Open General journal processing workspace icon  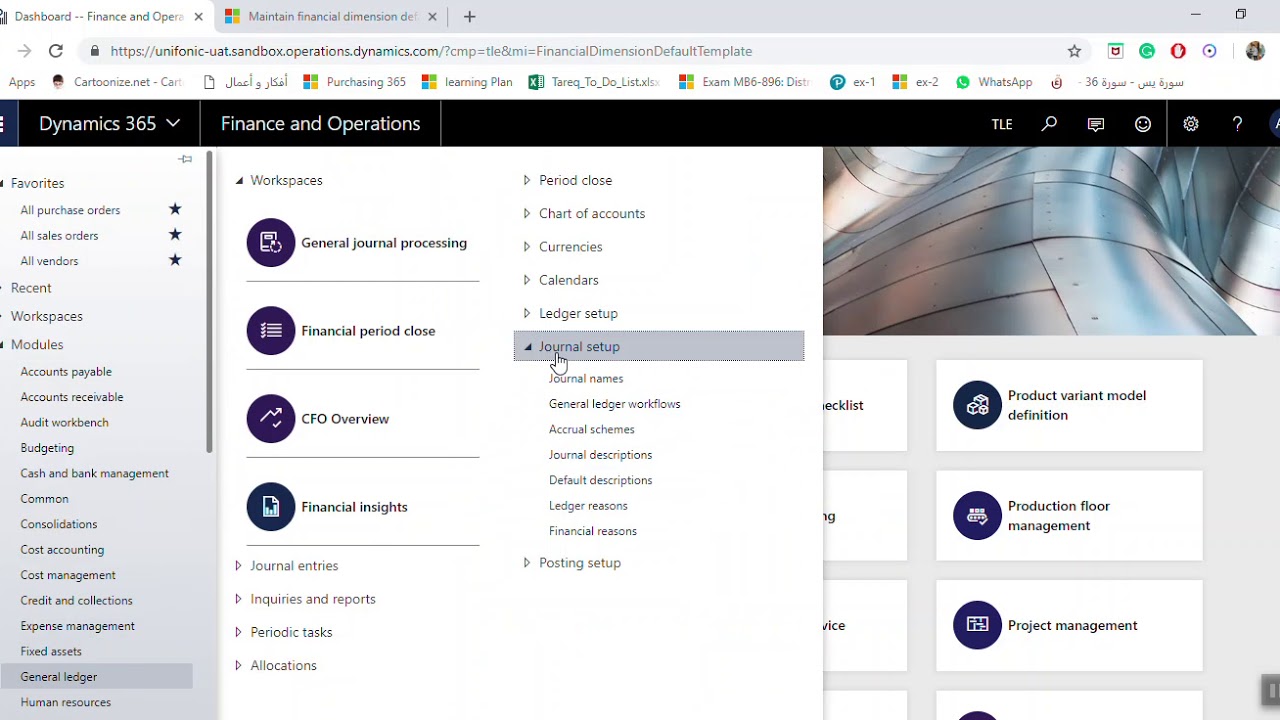271,243
